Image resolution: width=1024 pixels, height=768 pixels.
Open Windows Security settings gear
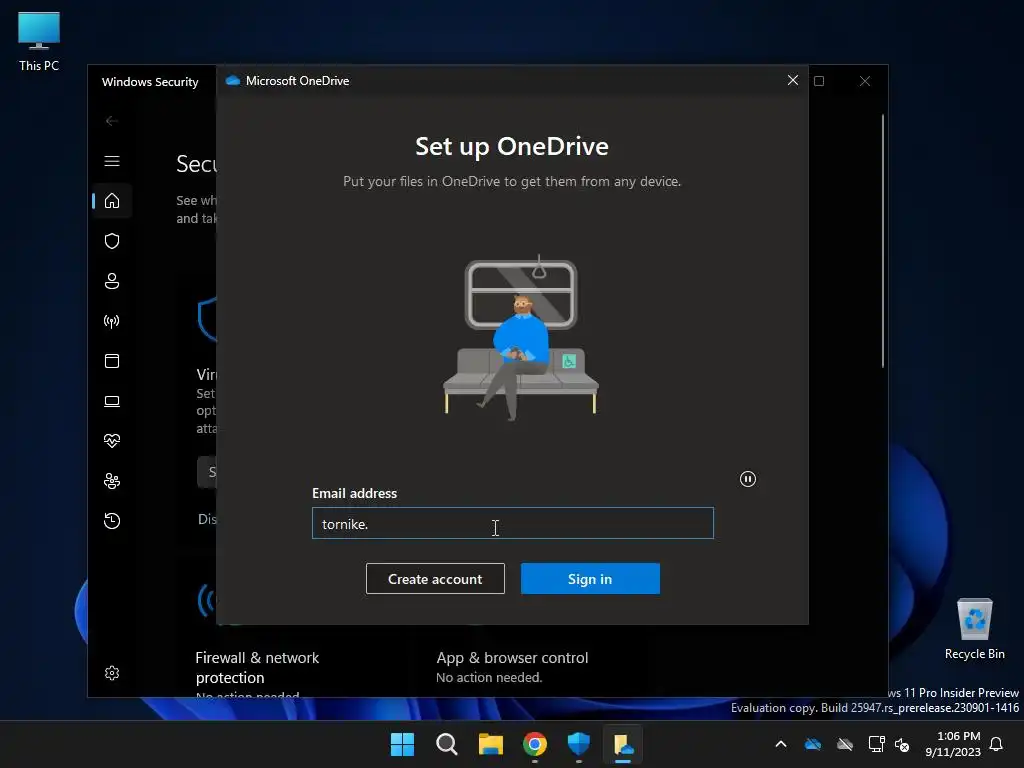point(112,673)
